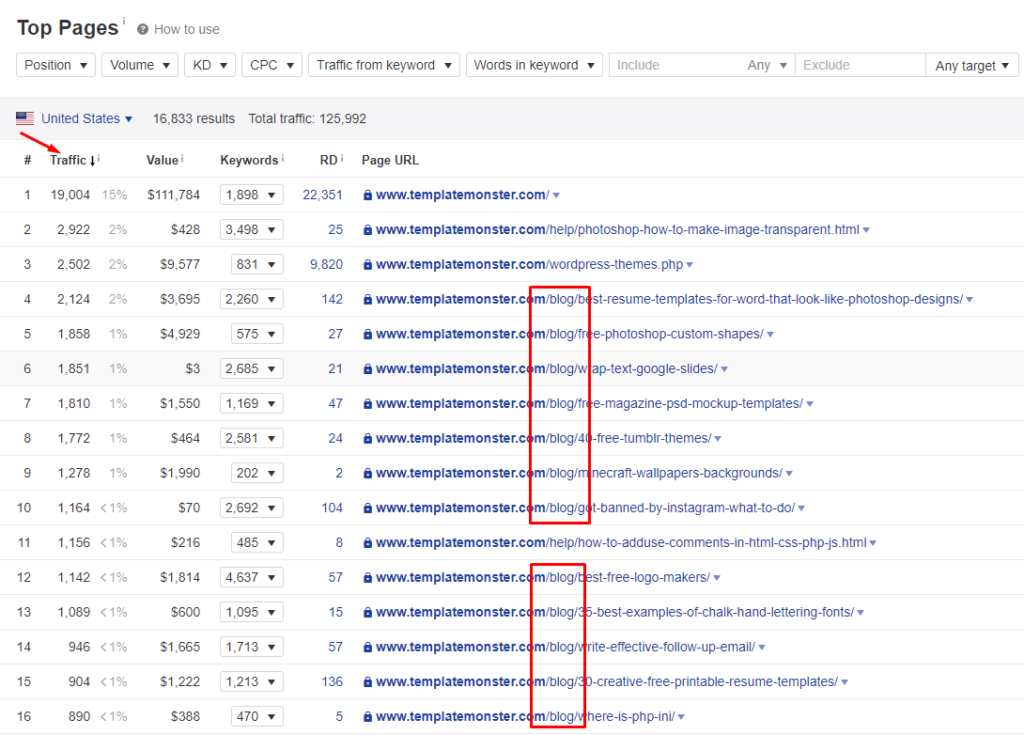Open the keywords count box on row one
Viewport: 1024px width, 735px height.
point(251,194)
